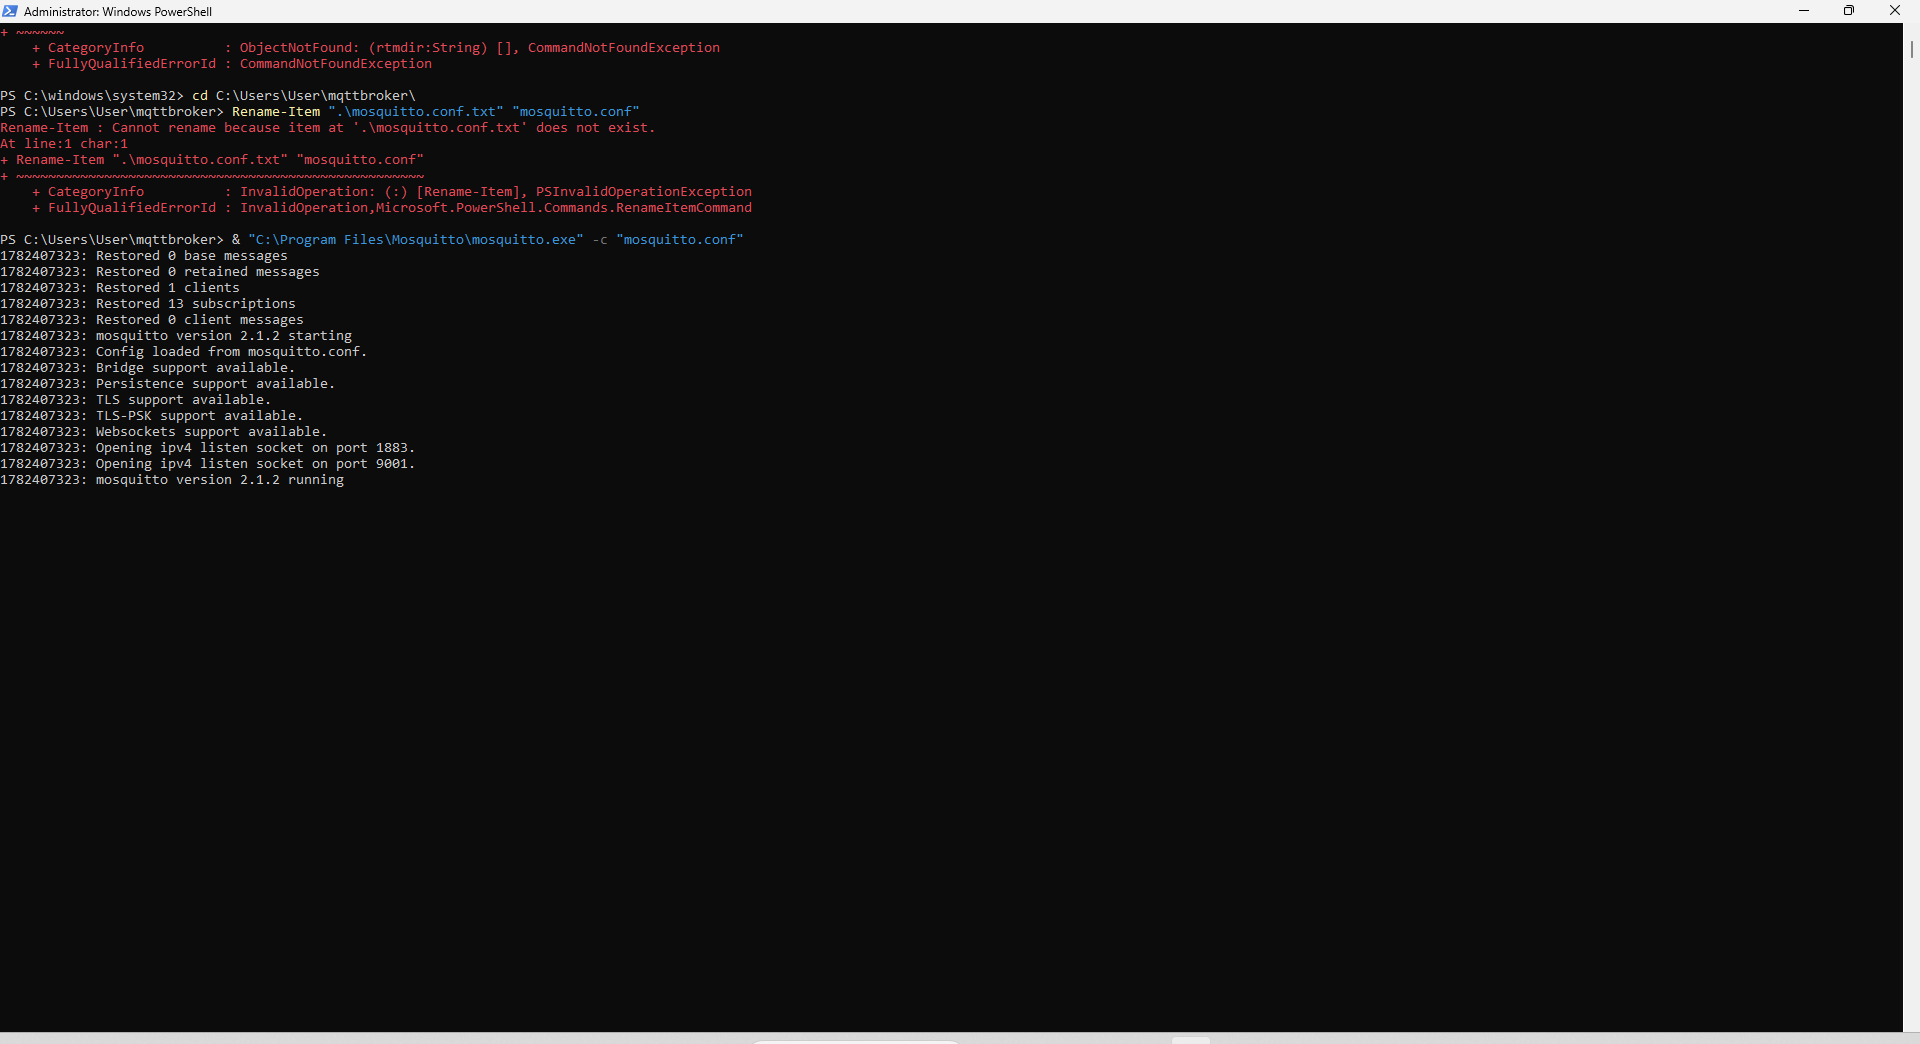Click 'Restored 0 base messages' line
Viewport: 1920px width, 1044px height.
[144, 256]
